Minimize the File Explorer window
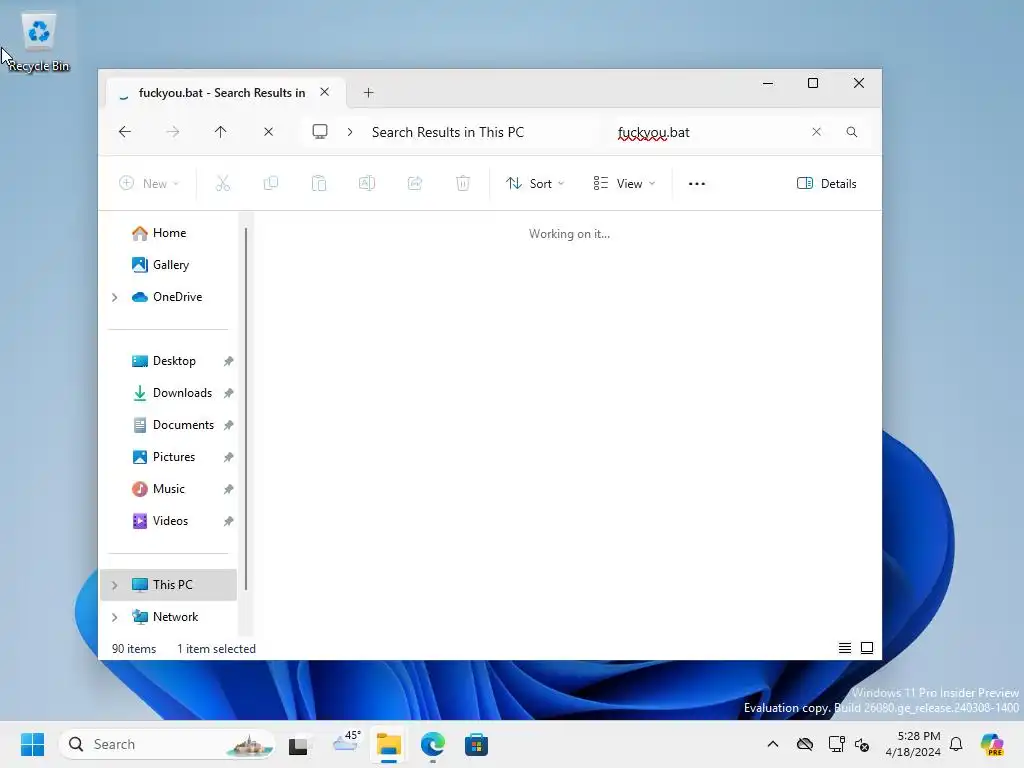1024x768 pixels. (x=768, y=84)
